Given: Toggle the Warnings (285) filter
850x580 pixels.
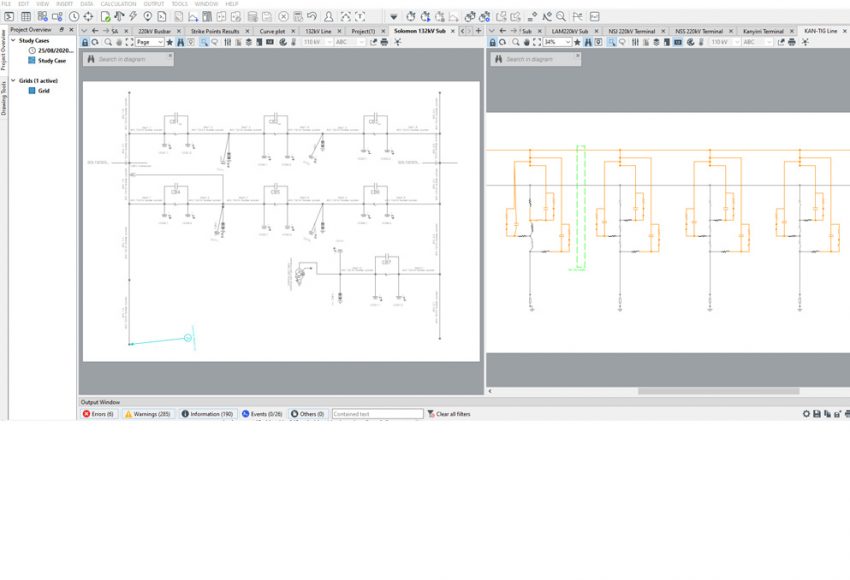Looking at the screenshot, I should (x=148, y=414).
